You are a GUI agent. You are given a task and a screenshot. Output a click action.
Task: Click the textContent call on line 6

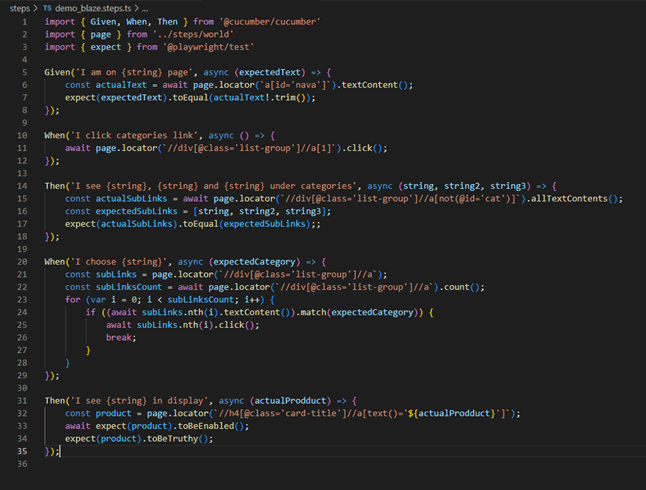(x=370, y=85)
